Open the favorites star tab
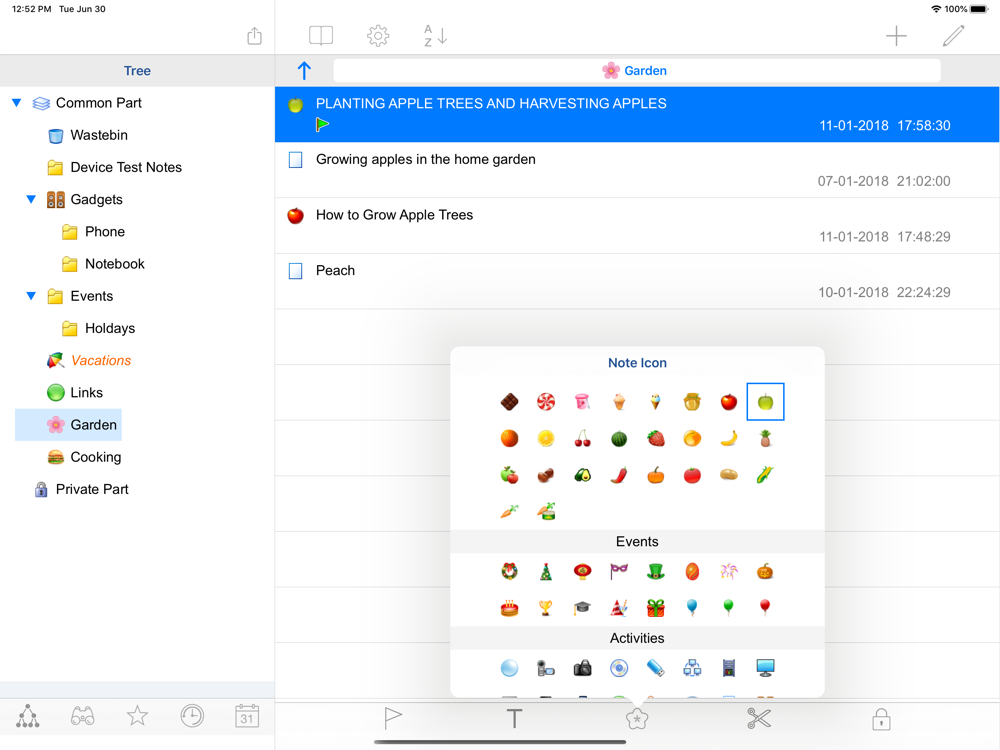This screenshot has height=750, width=1000. click(137, 716)
